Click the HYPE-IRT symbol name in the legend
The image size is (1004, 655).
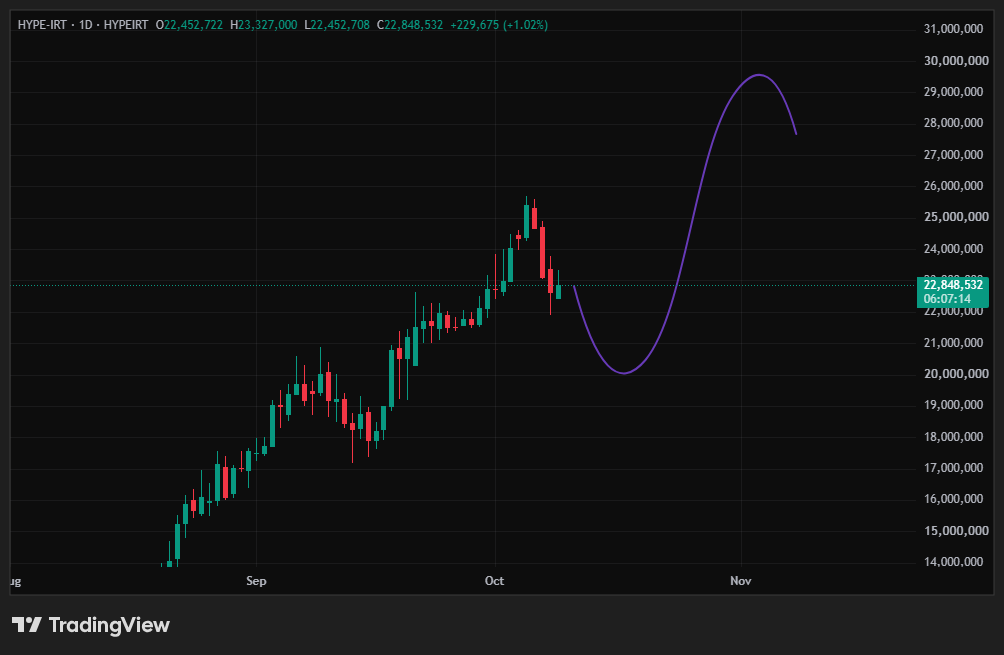pyautogui.click(x=42, y=25)
